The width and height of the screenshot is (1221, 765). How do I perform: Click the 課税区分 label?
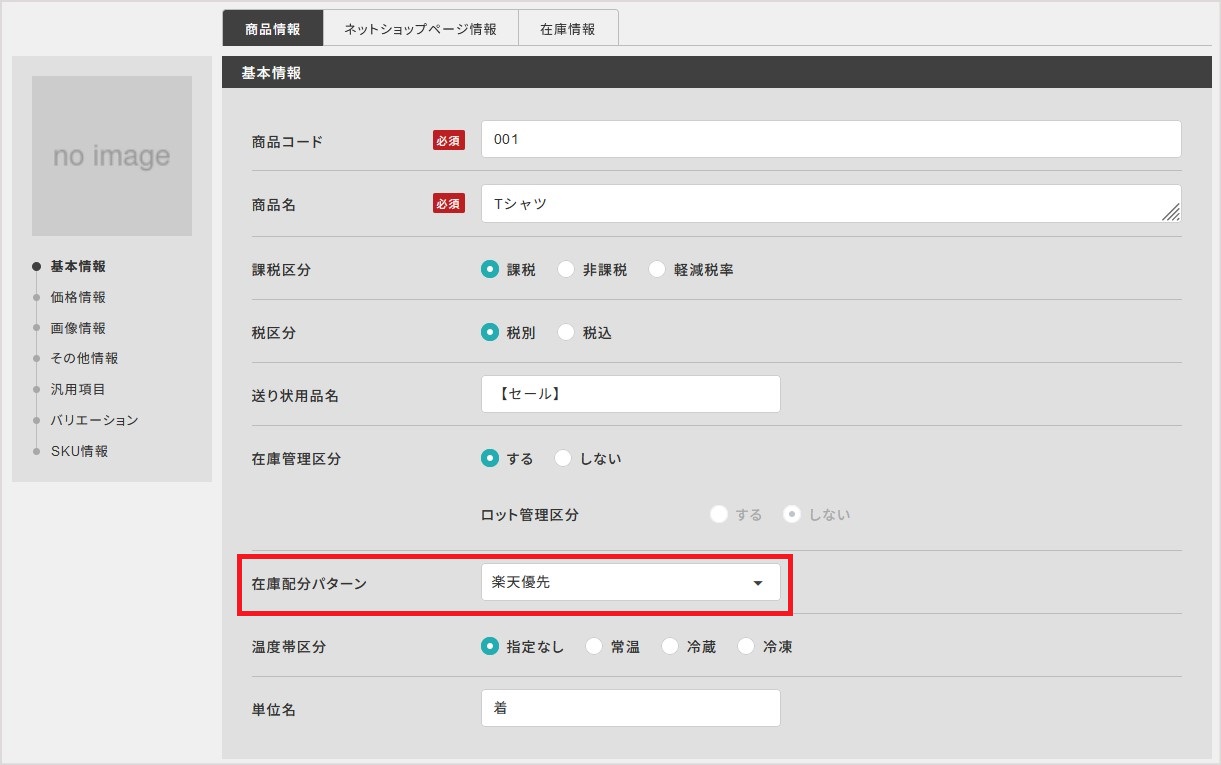click(x=281, y=270)
